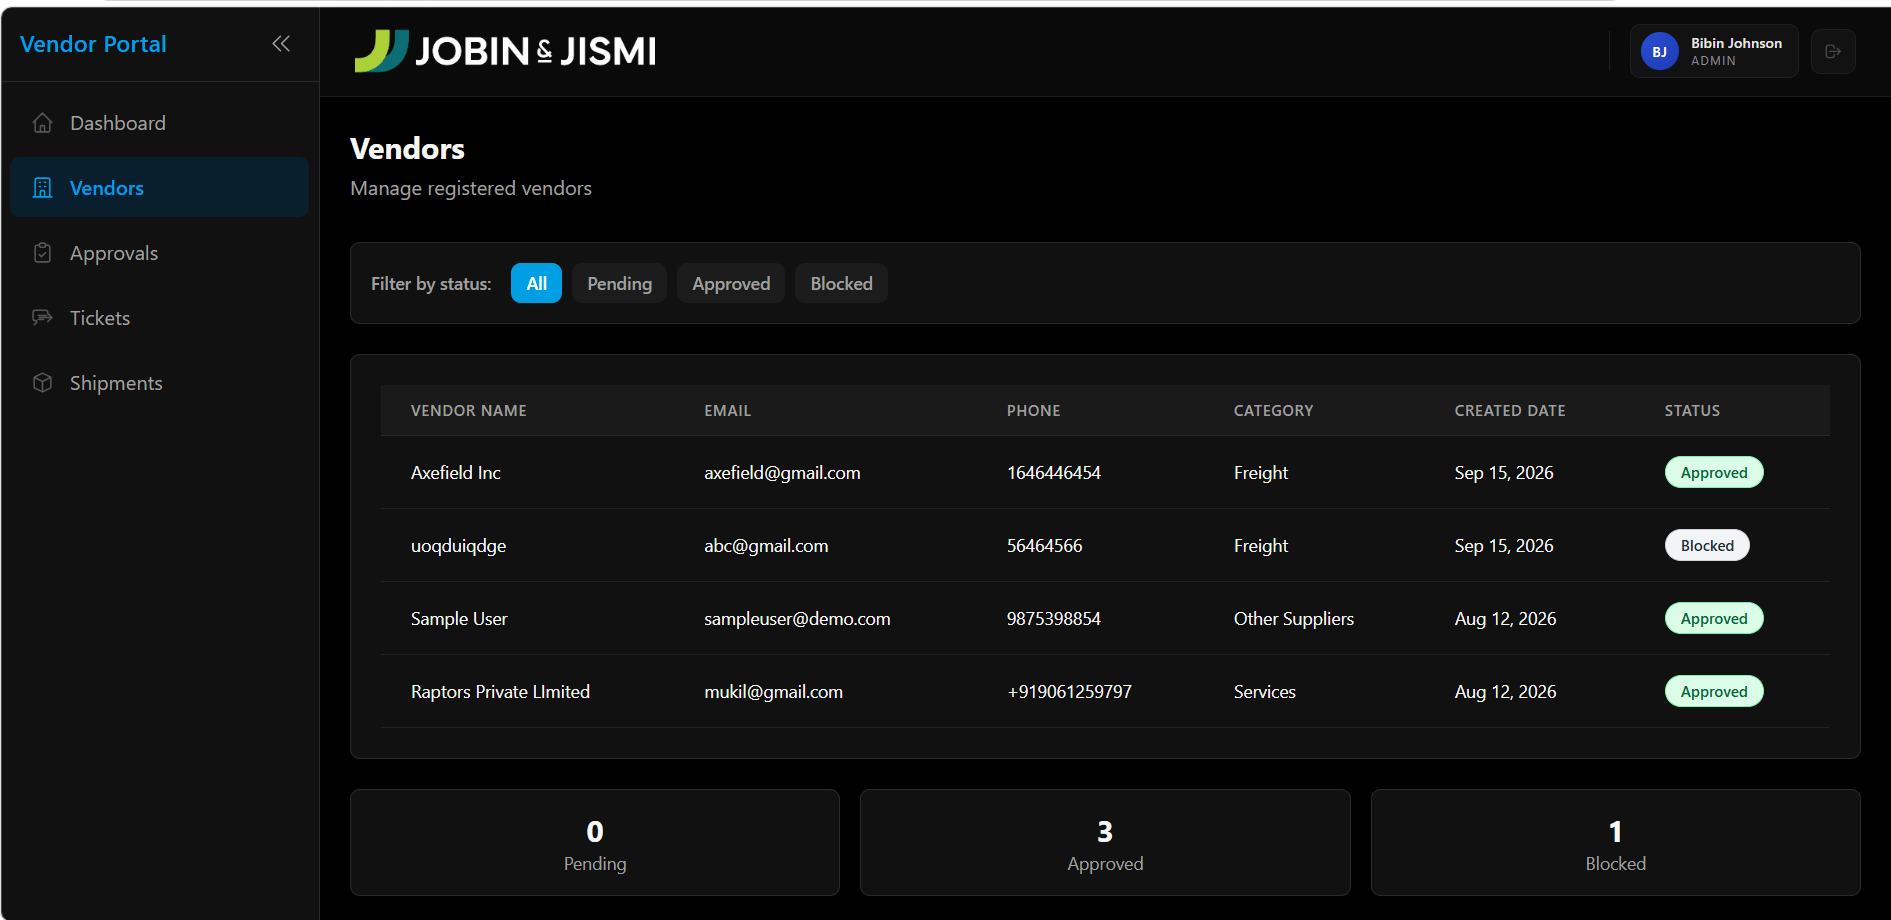Filter vendors by Approved status

[731, 283]
